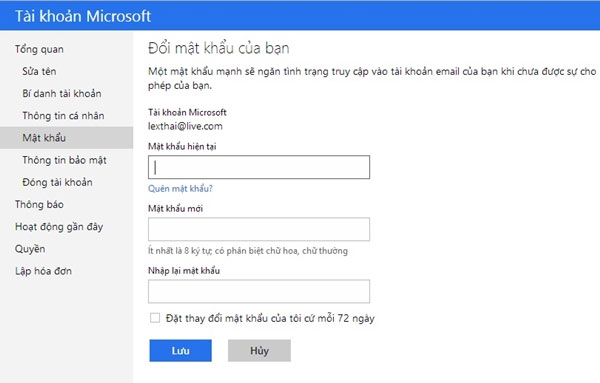Click the Mật khẩu mới label
The height and width of the screenshot is (383, 600).
coord(176,209)
